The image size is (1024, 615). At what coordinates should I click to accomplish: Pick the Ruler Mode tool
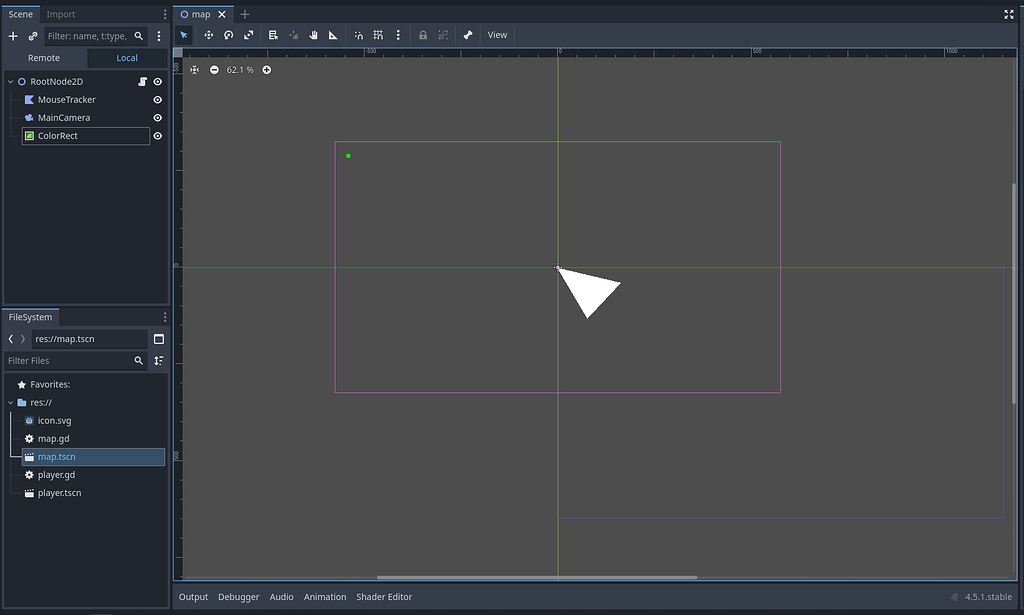pos(333,35)
